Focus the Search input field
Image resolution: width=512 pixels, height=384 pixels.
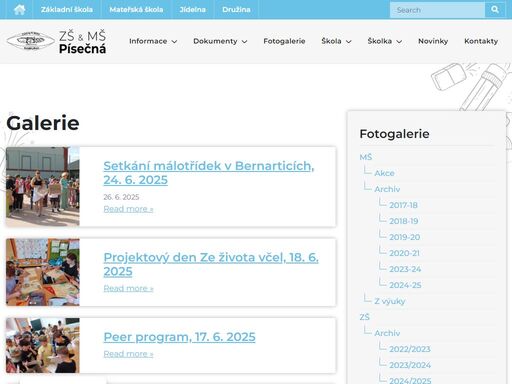pos(437,10)
